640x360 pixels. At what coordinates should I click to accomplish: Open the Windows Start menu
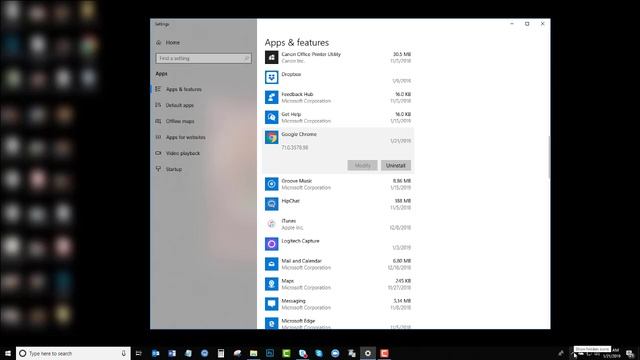click(8, 353)
